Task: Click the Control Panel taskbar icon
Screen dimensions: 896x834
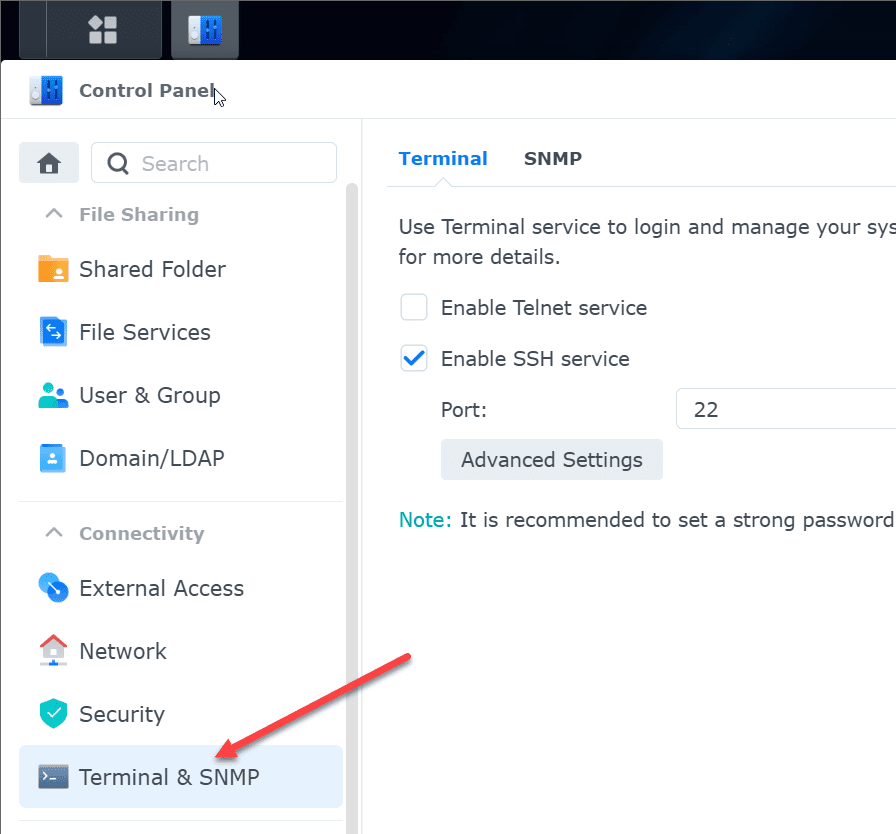Action: point(205,30)
